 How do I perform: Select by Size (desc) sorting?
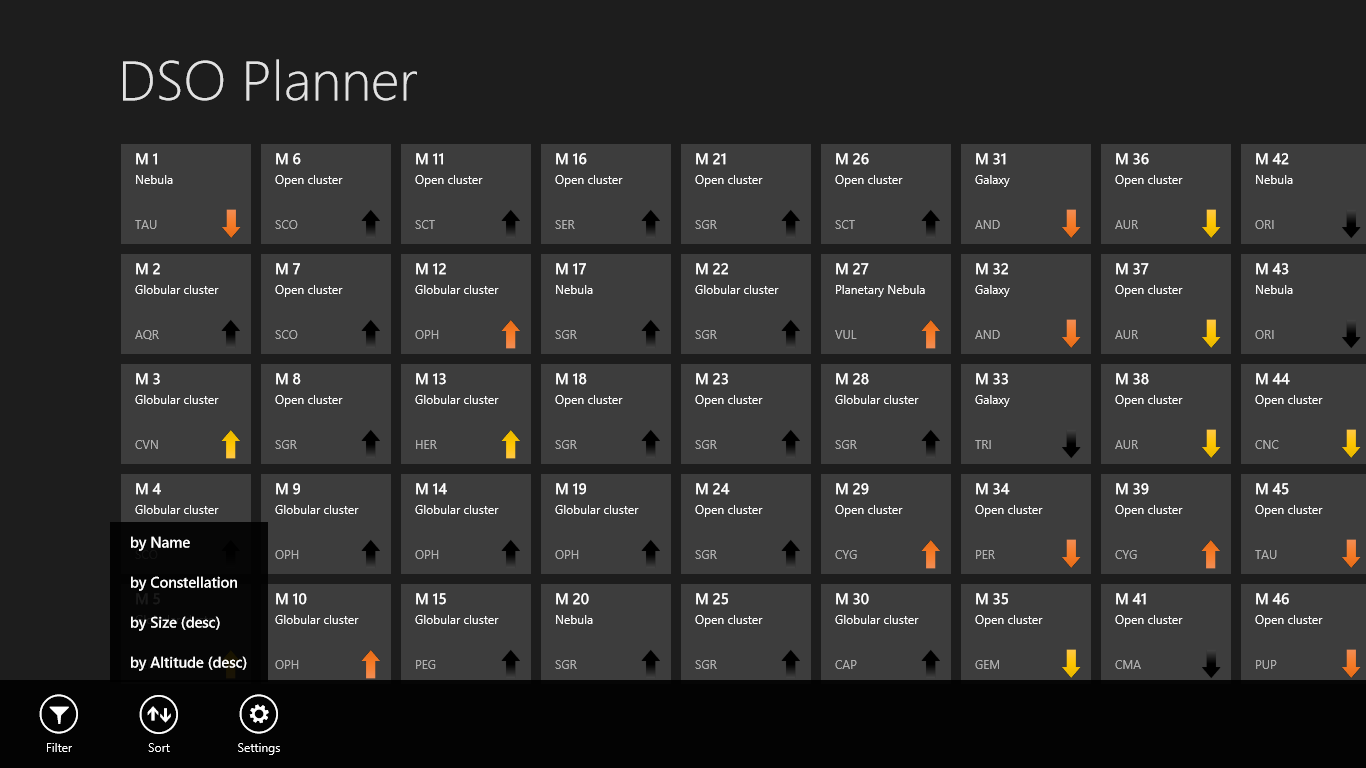(175, 623)
